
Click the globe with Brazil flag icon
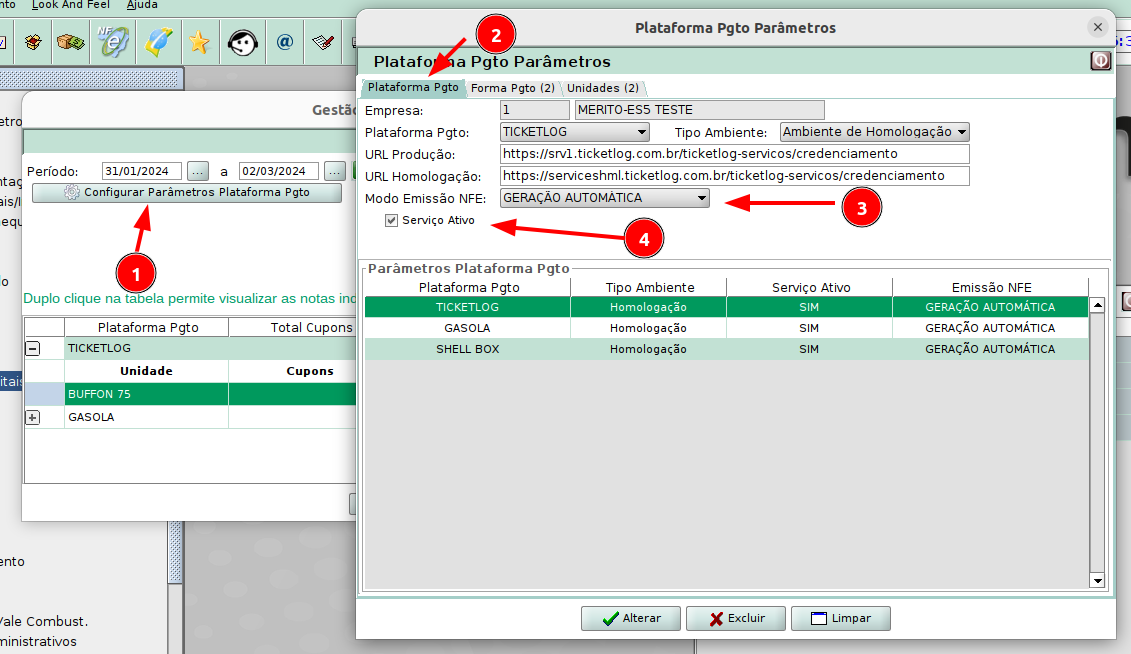click(157, 42)
